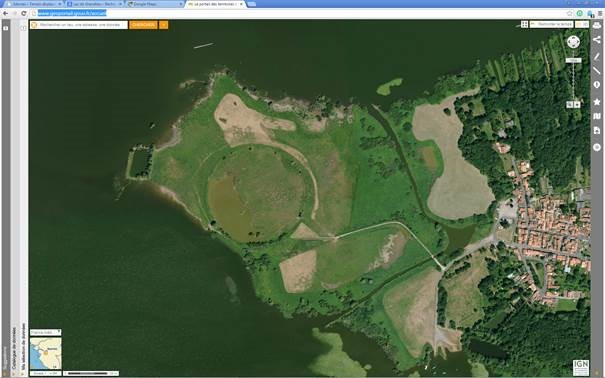Image resolution: width=605 pixels, height=378 pixels.
Task: Open the information icon in sidebar
Action: (597, 85)
